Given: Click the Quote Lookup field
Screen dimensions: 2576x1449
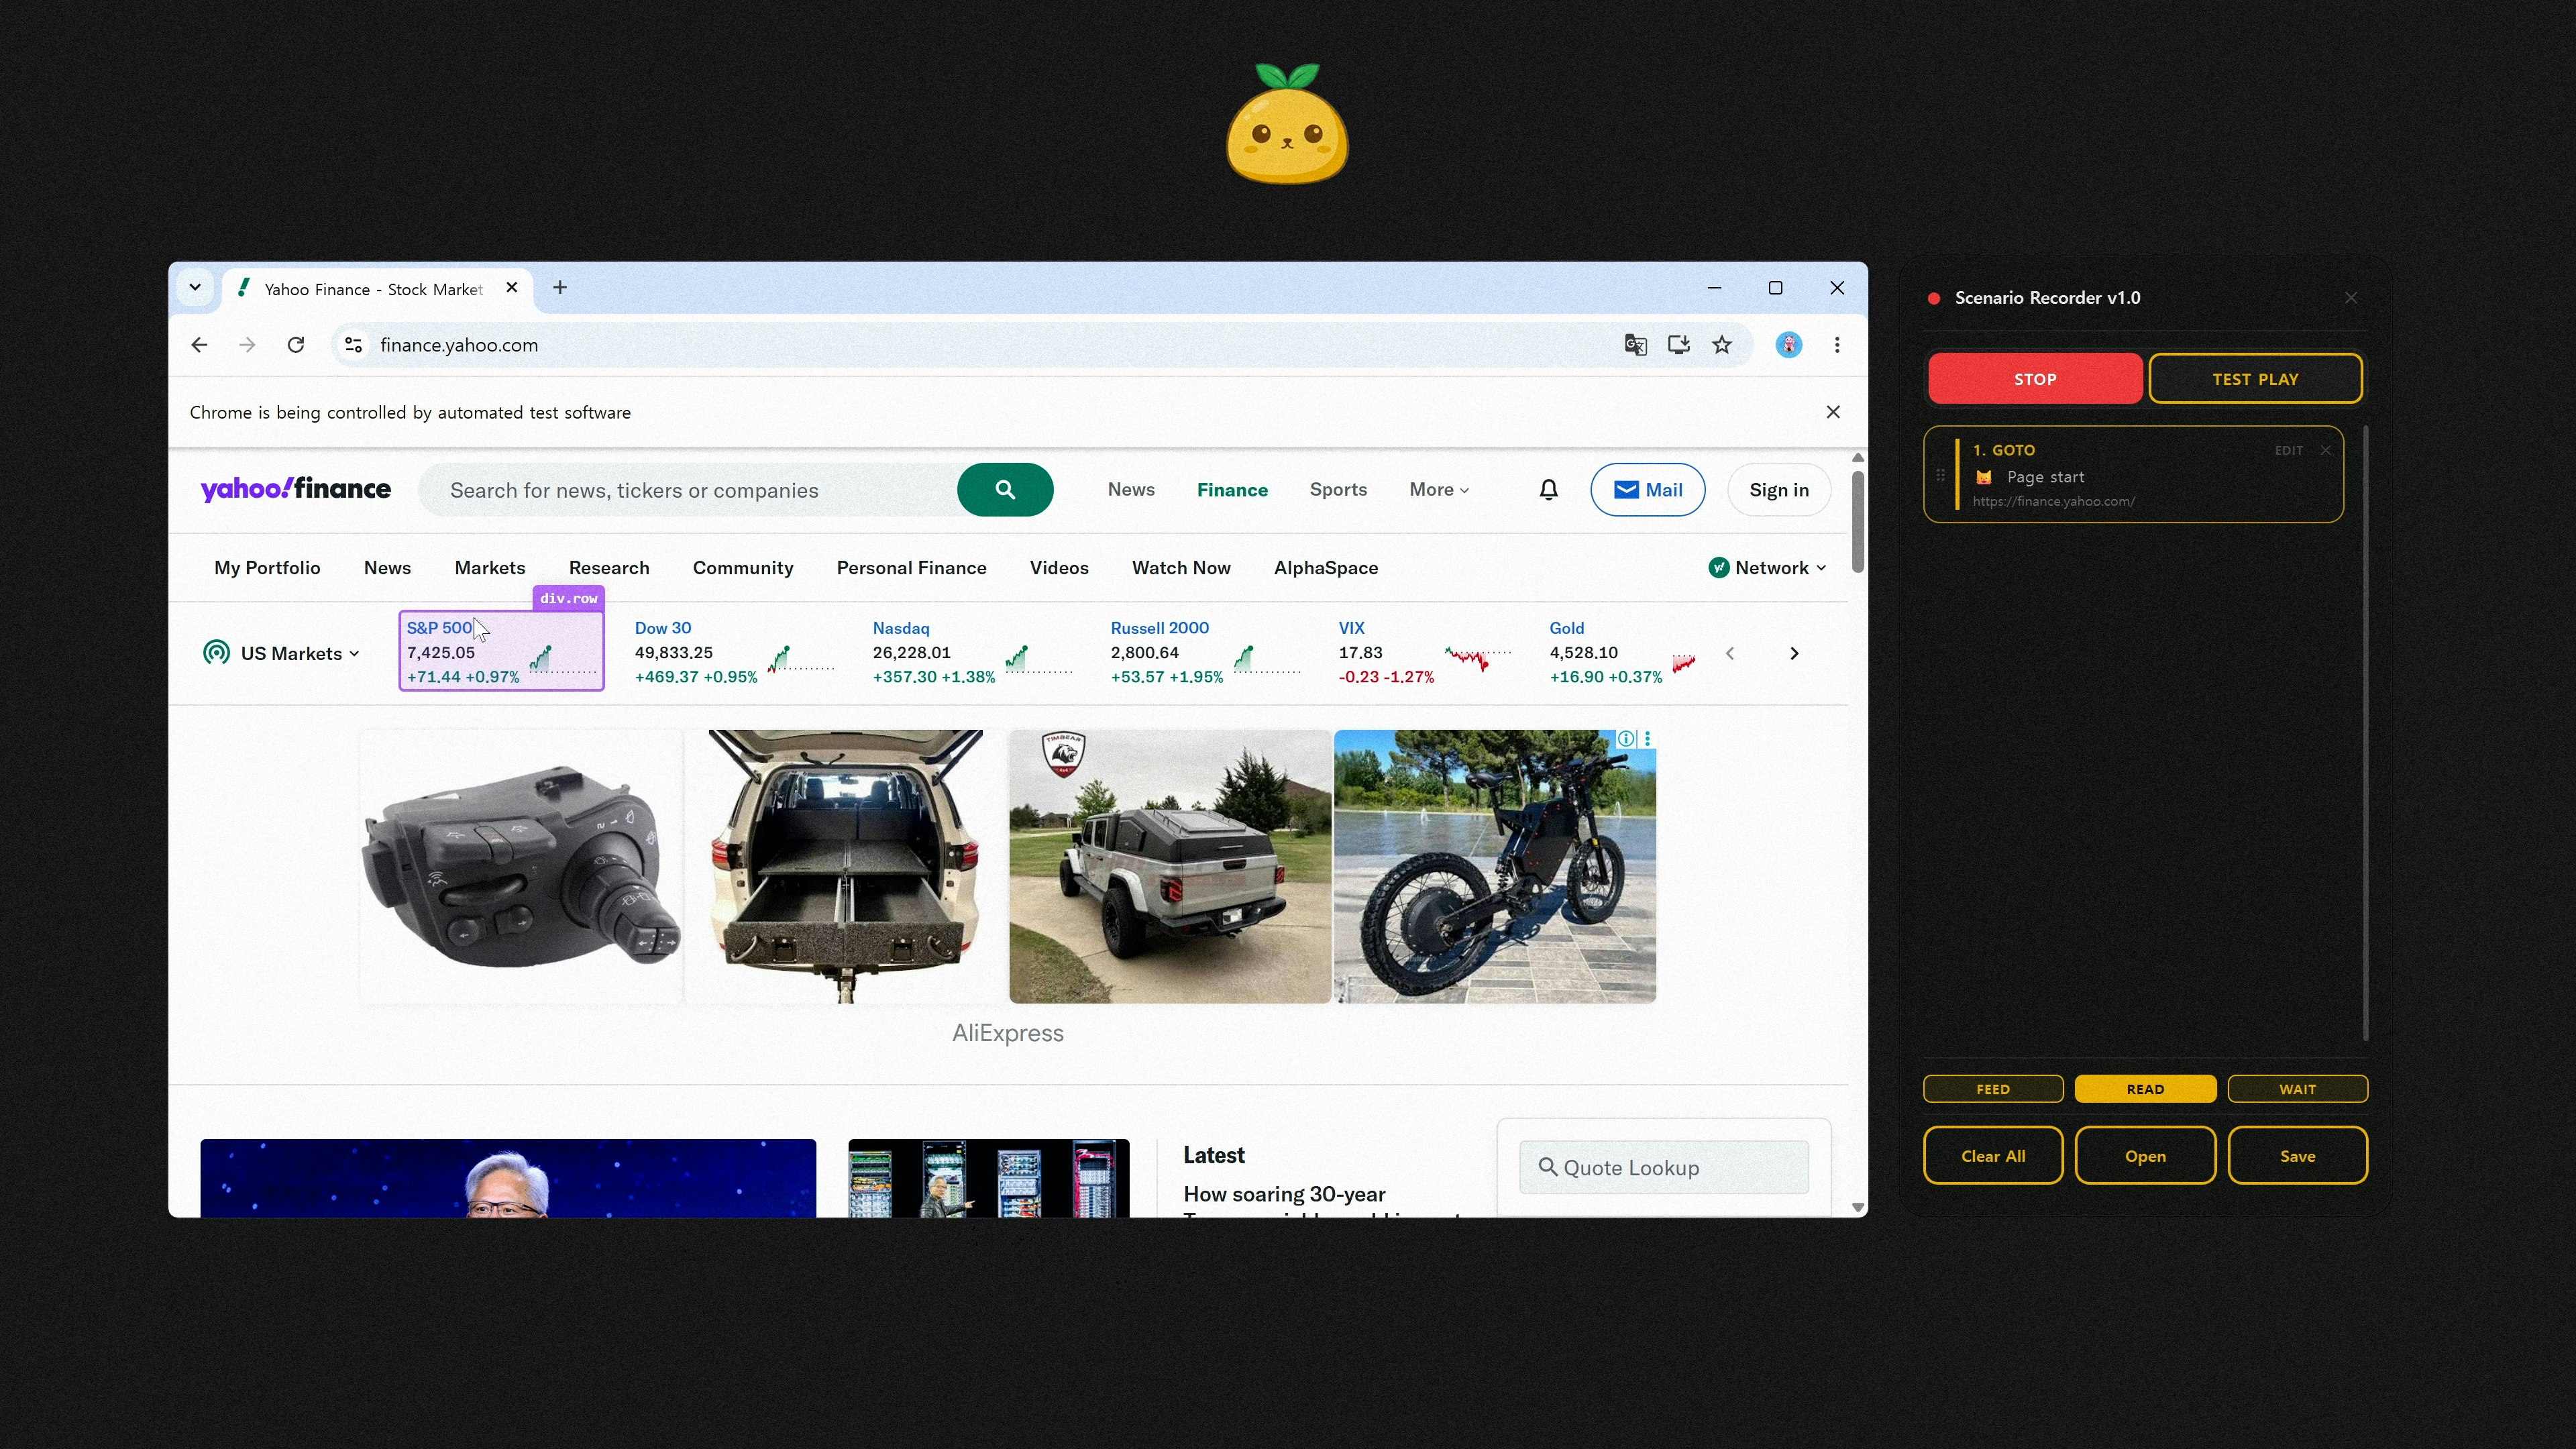Looking at the screenshot, I should [1664, 1168].
